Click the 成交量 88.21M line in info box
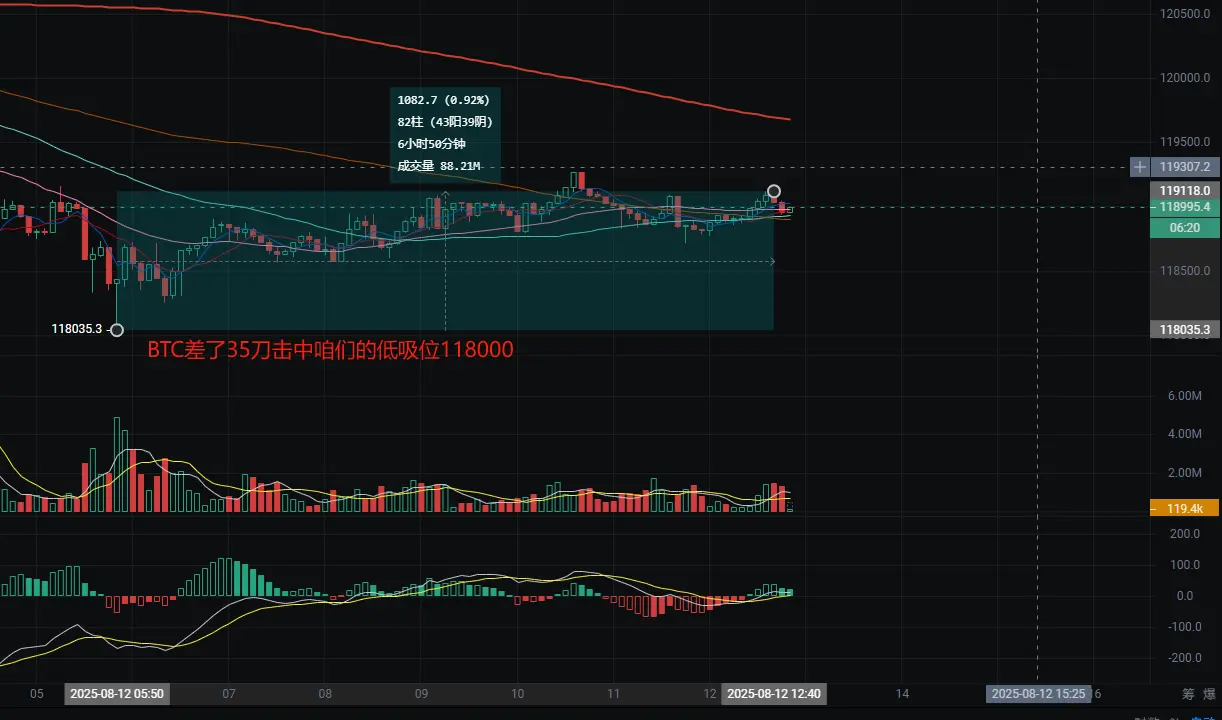The width and height of the screenshot is (1222, 720). 439,166
